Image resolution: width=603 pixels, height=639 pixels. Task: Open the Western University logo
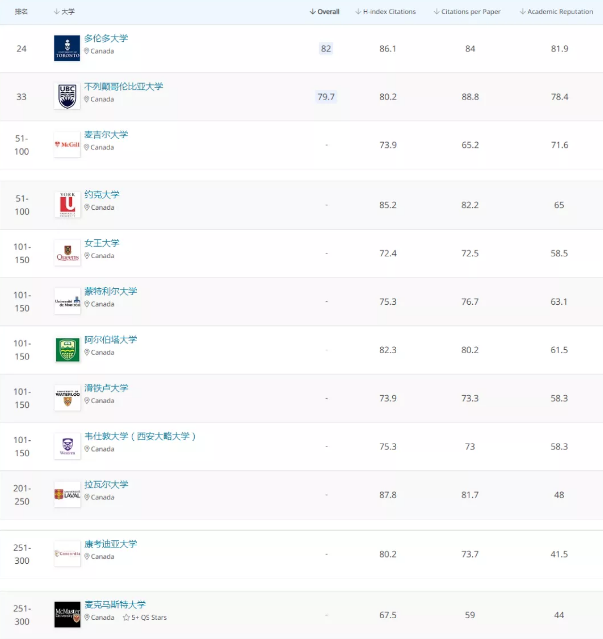point(67,446)
